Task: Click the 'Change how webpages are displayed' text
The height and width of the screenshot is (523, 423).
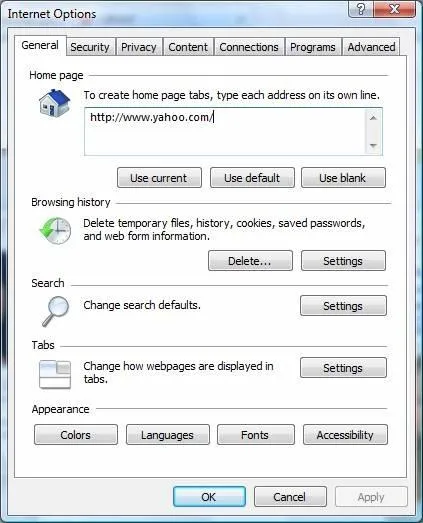Action: 178,372
